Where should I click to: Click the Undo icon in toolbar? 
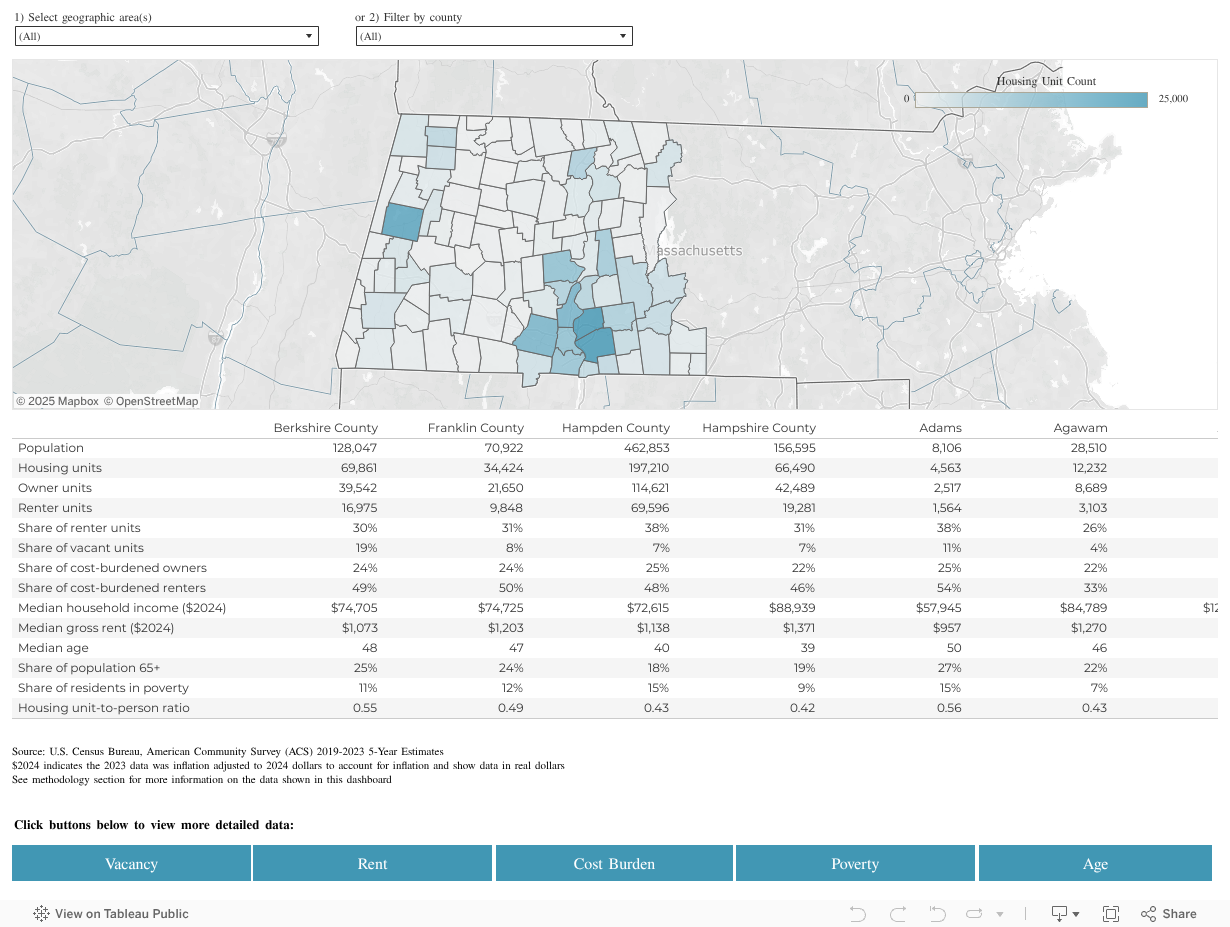tap(857, 913)
